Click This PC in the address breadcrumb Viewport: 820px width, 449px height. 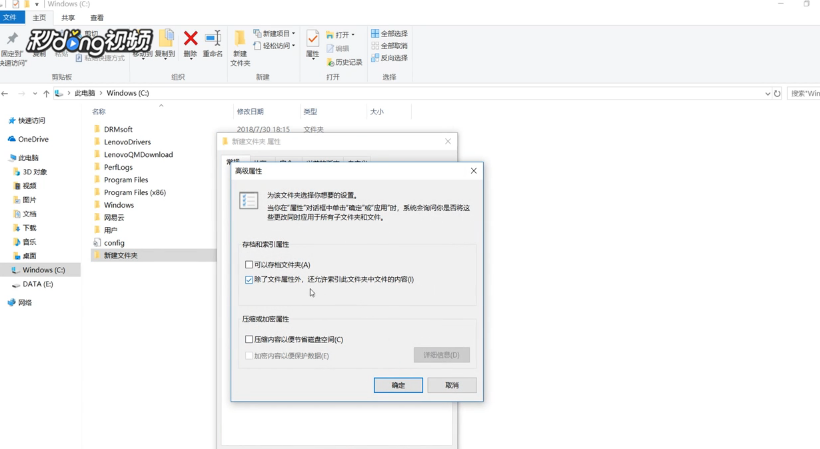[84, 93]
